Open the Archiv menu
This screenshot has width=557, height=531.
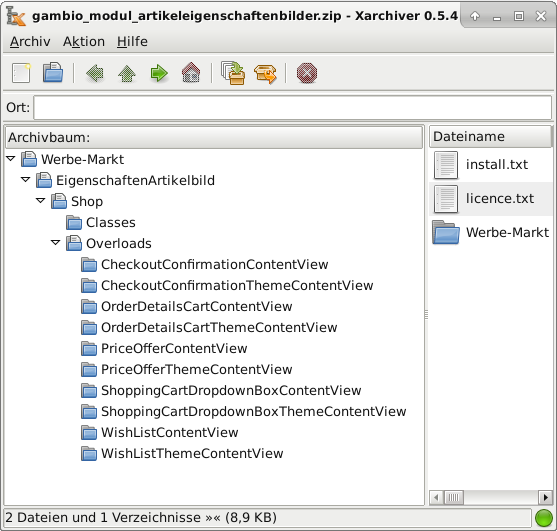pyautogui.click(x=30, y=42)
